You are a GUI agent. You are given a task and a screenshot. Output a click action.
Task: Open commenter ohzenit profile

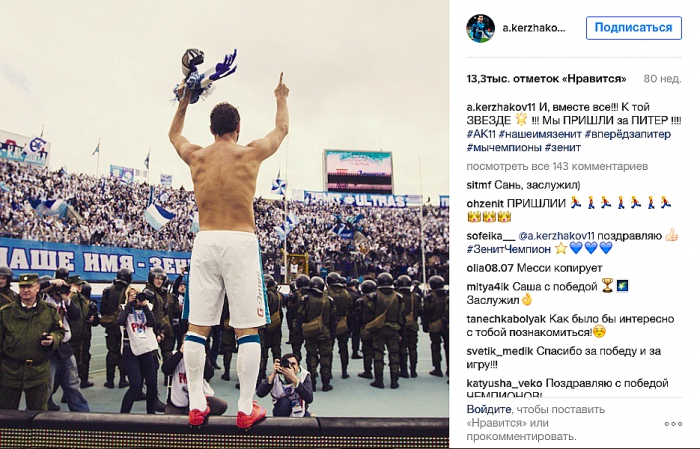[x=485, y=204]
